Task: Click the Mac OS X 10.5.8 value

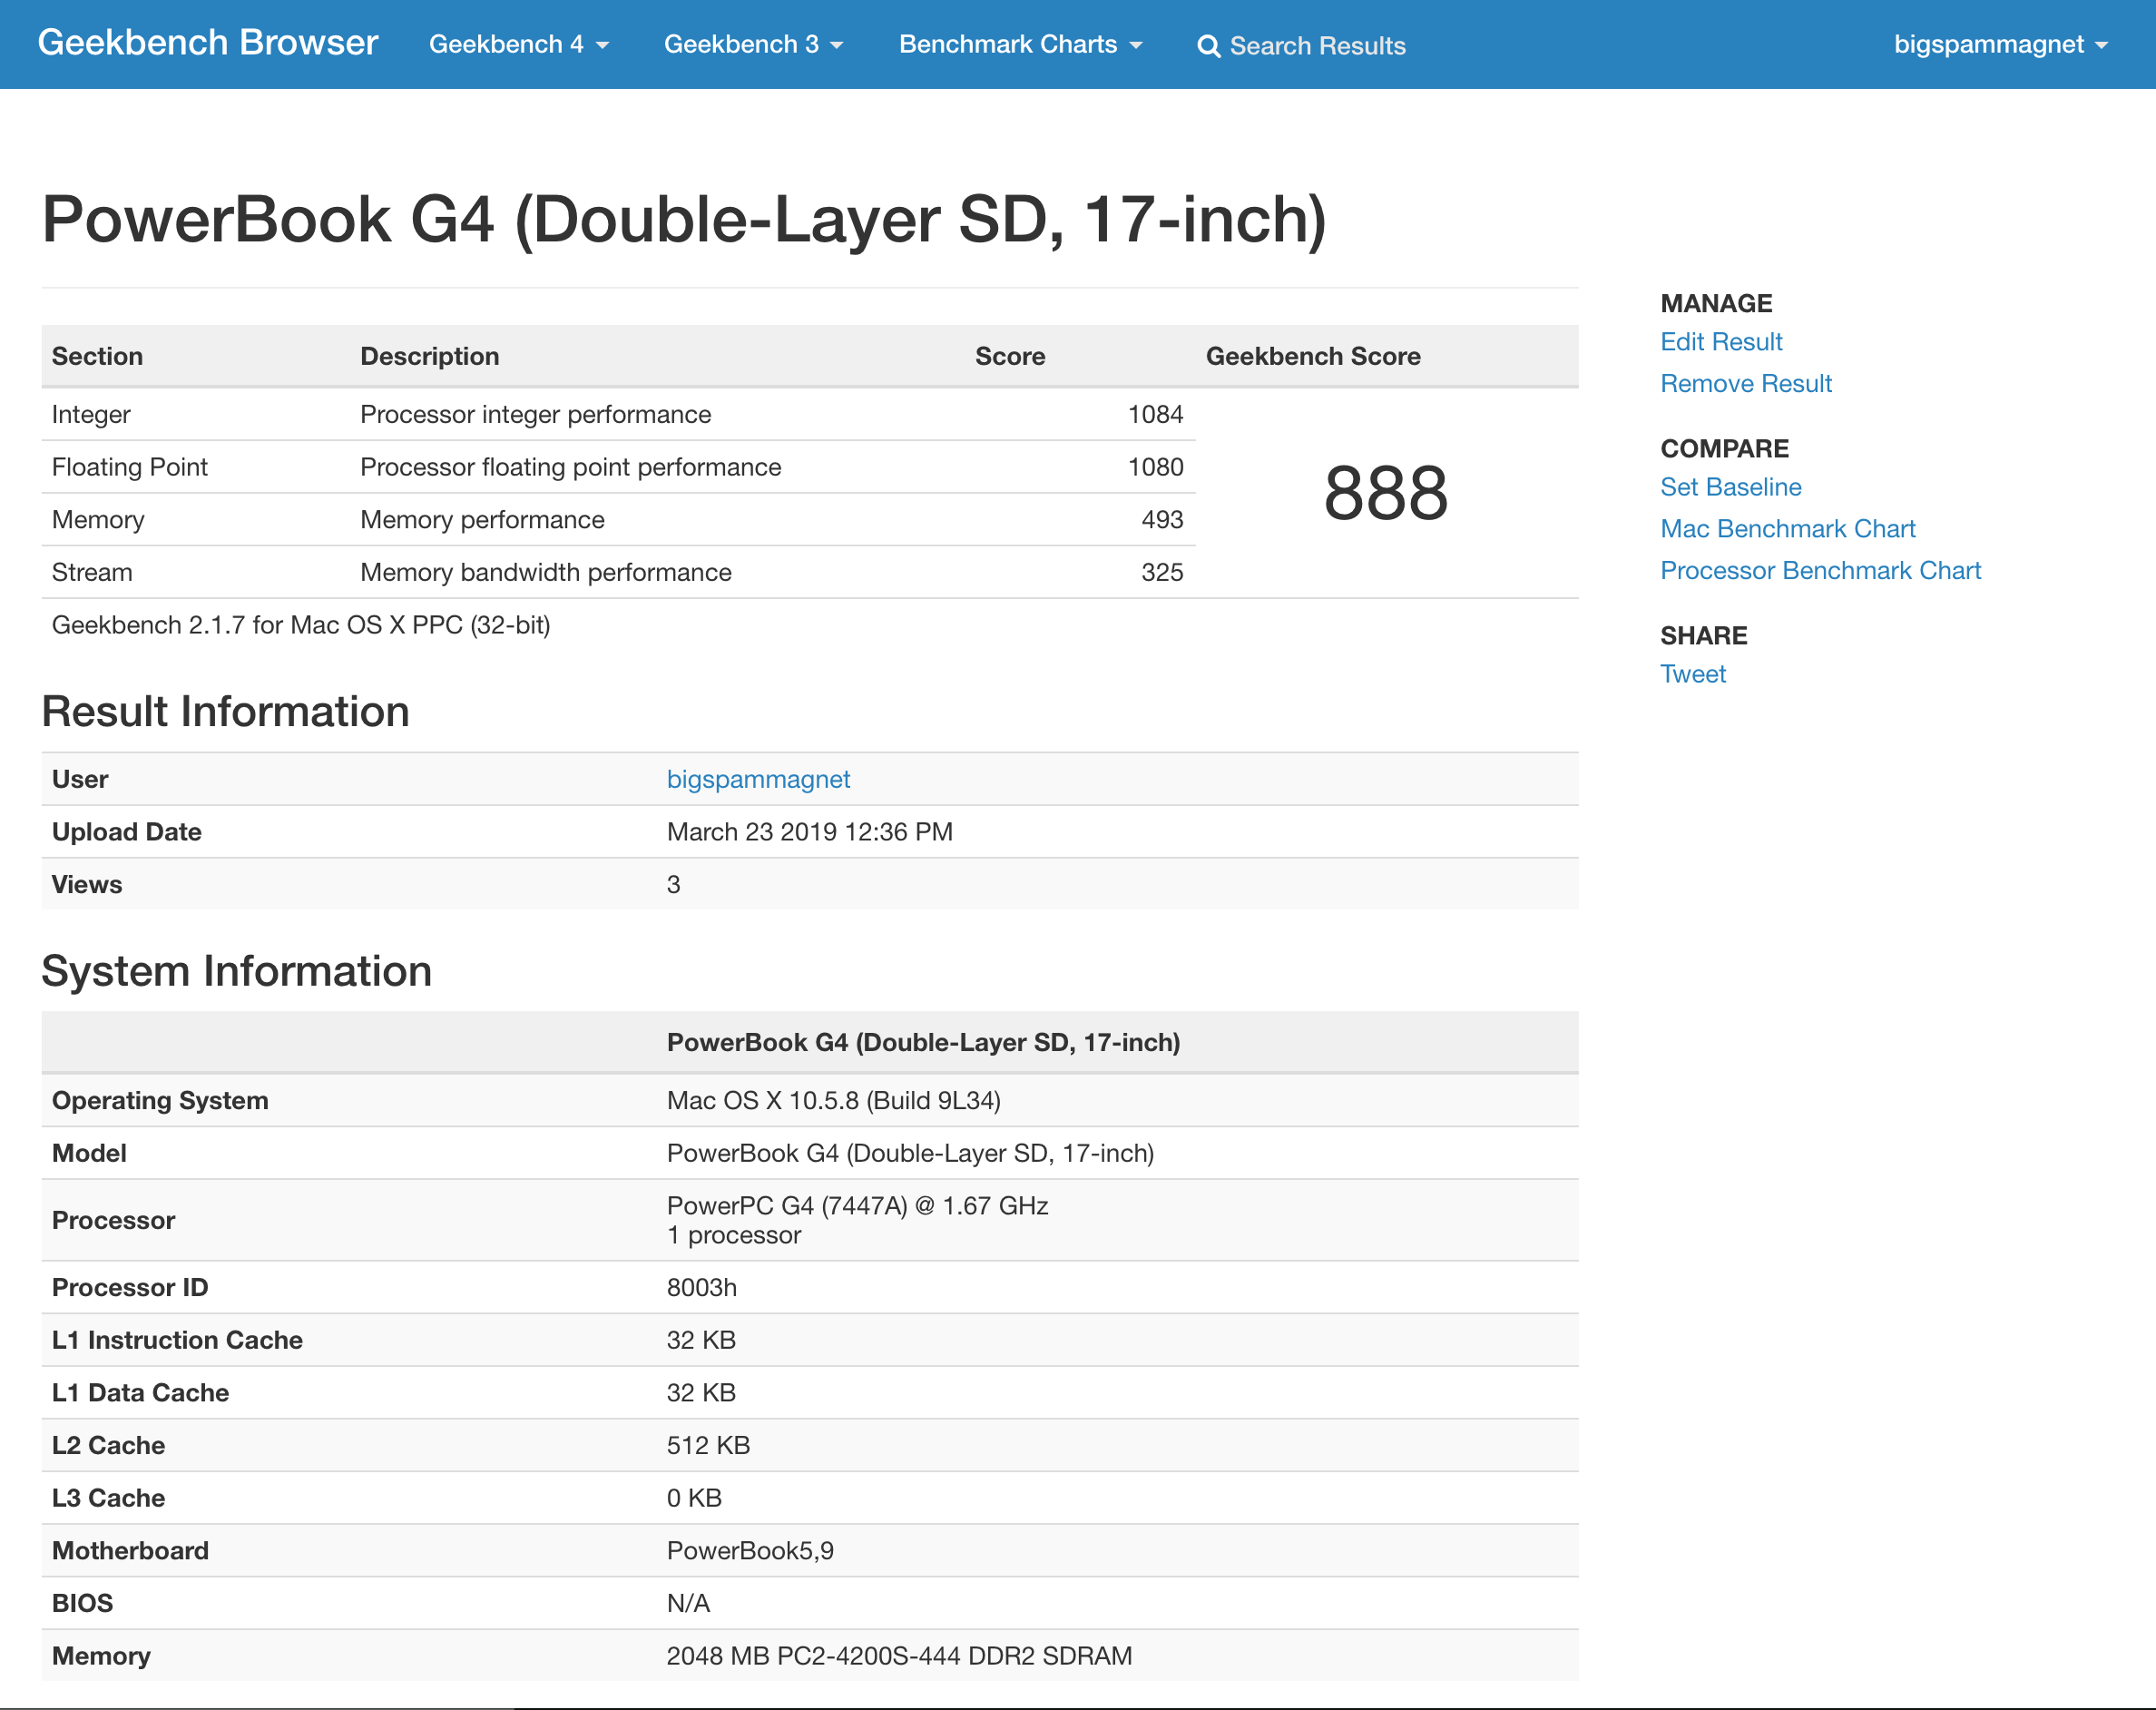Action: [x=833, y=1101]
